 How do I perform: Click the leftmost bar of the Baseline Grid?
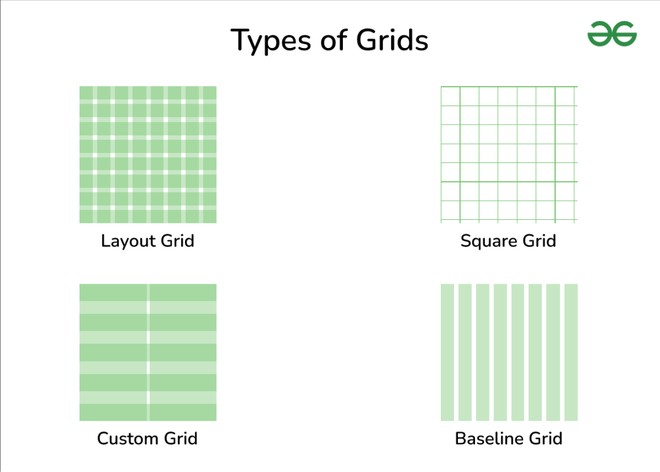pyautogui.click(x=447, y=352)
